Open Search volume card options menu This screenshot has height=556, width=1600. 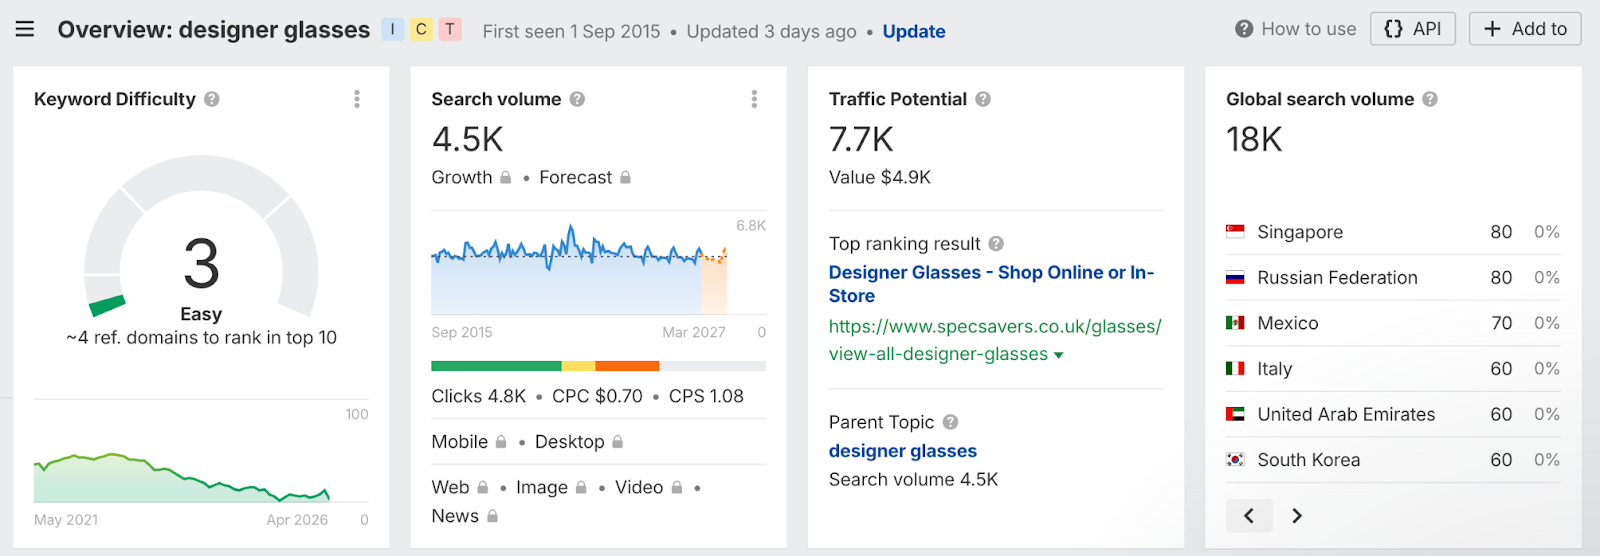754,99
